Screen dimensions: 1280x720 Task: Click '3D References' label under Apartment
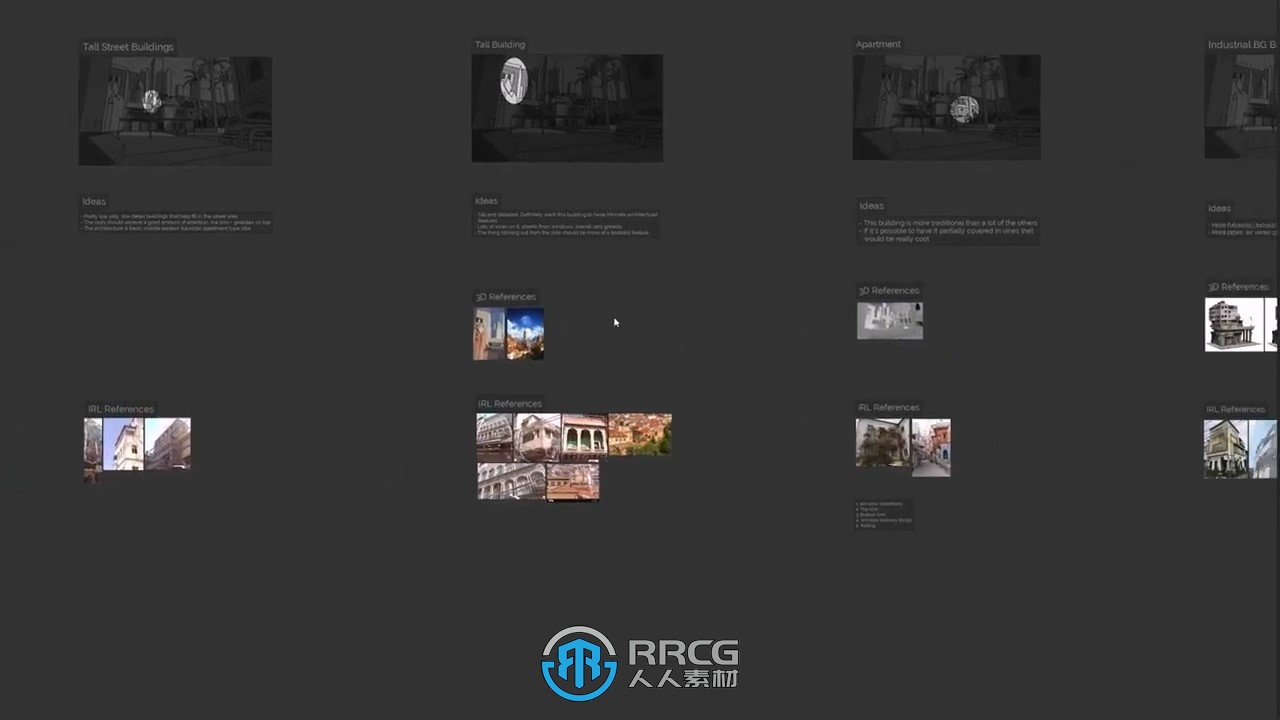click(889, 291)
